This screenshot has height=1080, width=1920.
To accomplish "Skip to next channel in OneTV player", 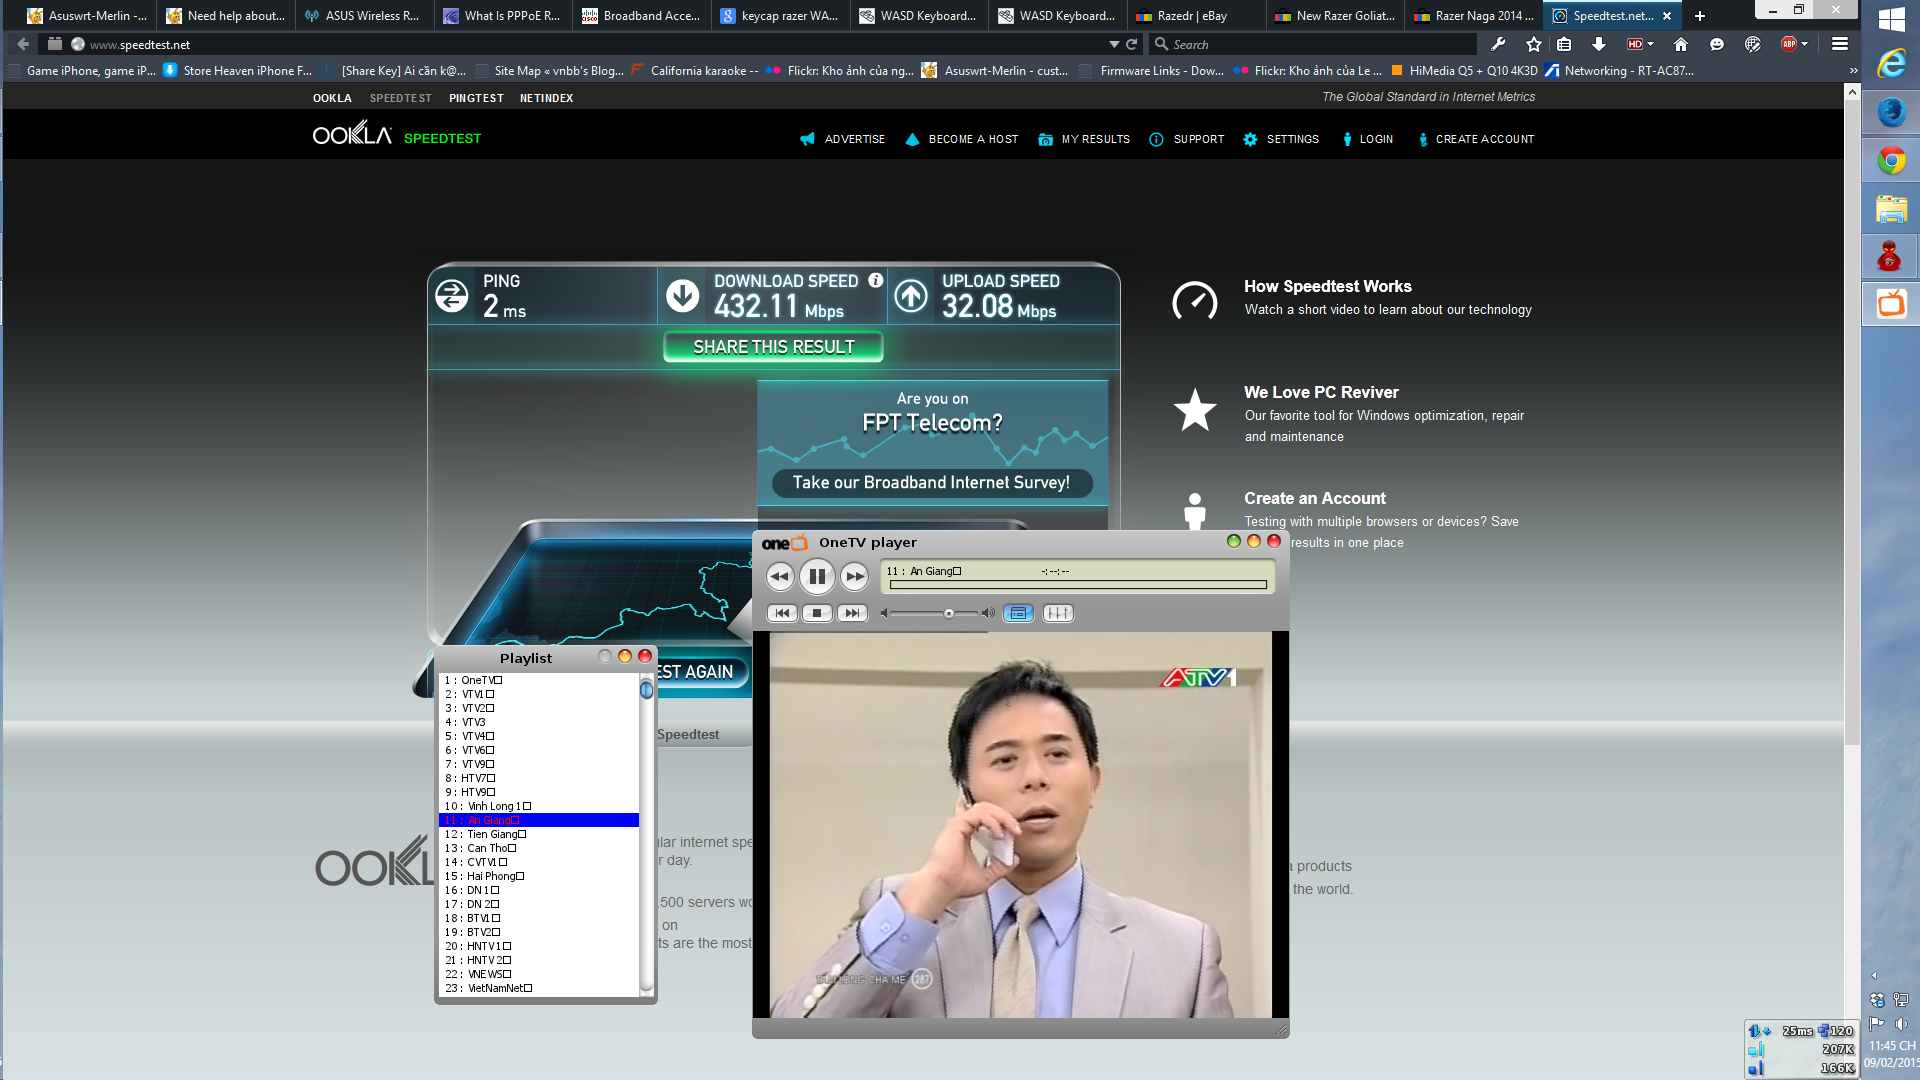I will [852, 613].
